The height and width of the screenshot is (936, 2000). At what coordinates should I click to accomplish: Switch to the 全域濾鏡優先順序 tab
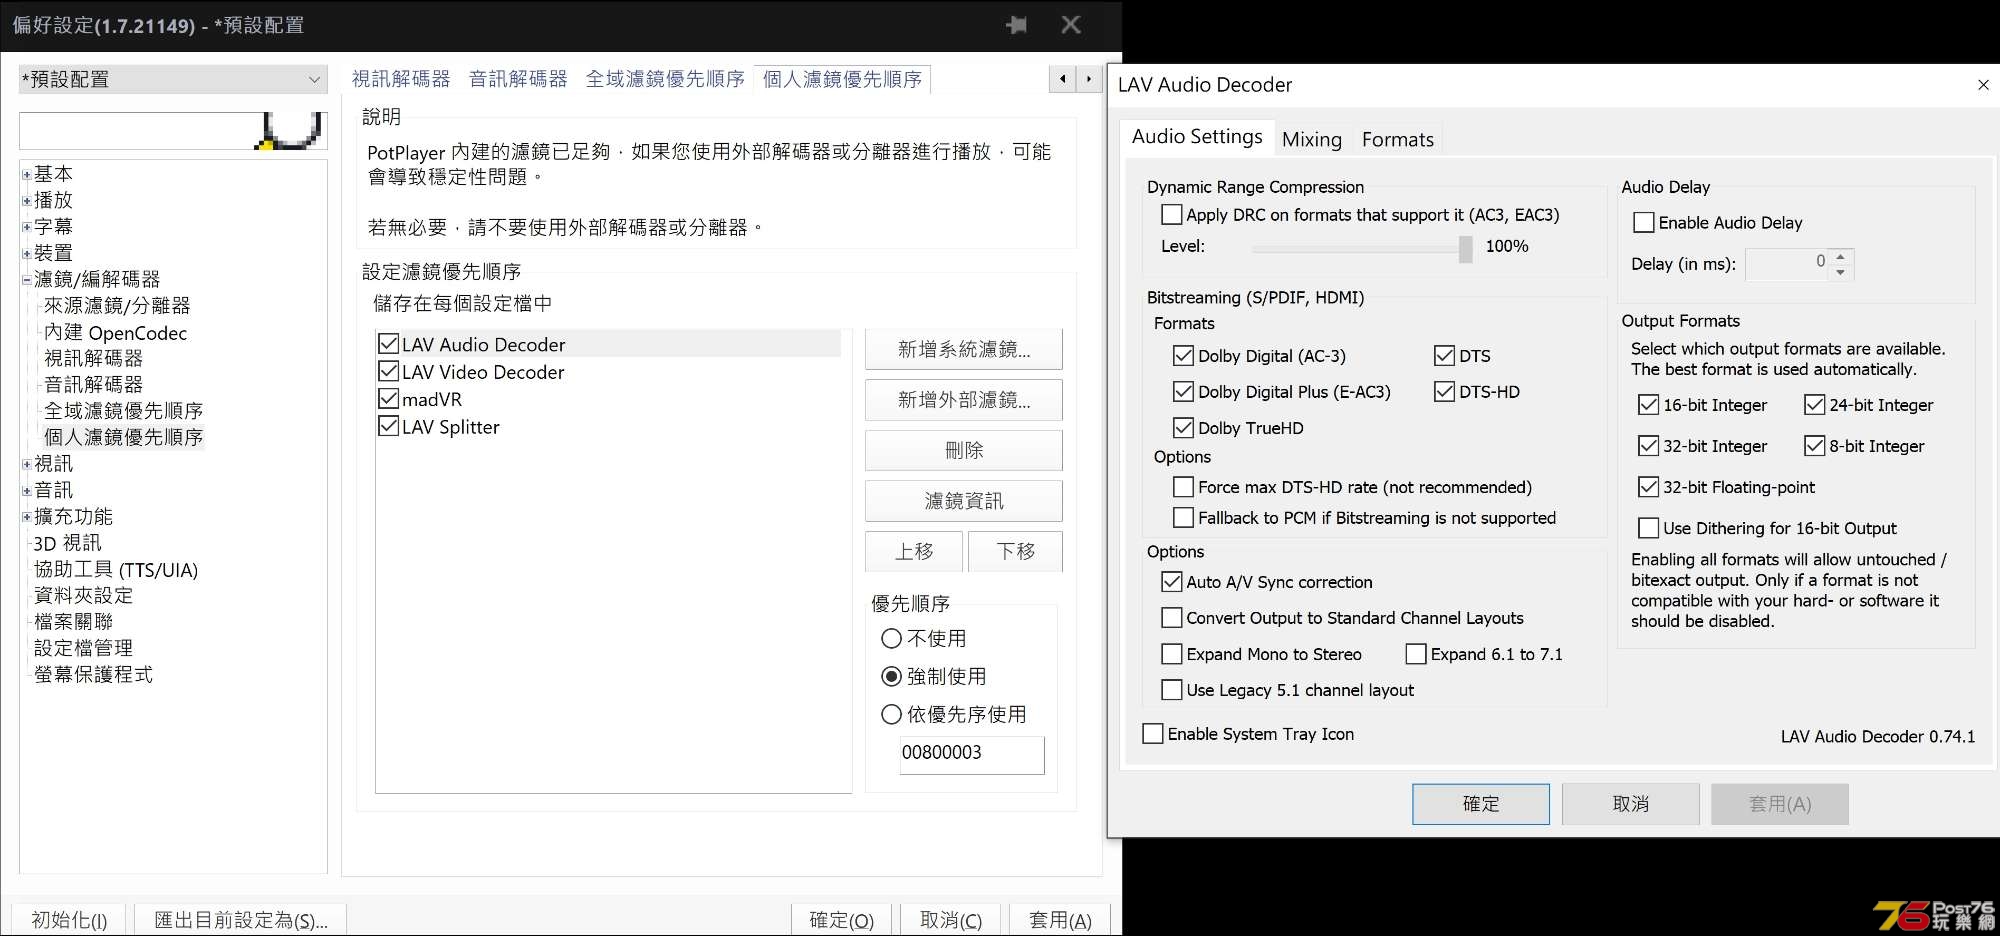click(665, 79)
